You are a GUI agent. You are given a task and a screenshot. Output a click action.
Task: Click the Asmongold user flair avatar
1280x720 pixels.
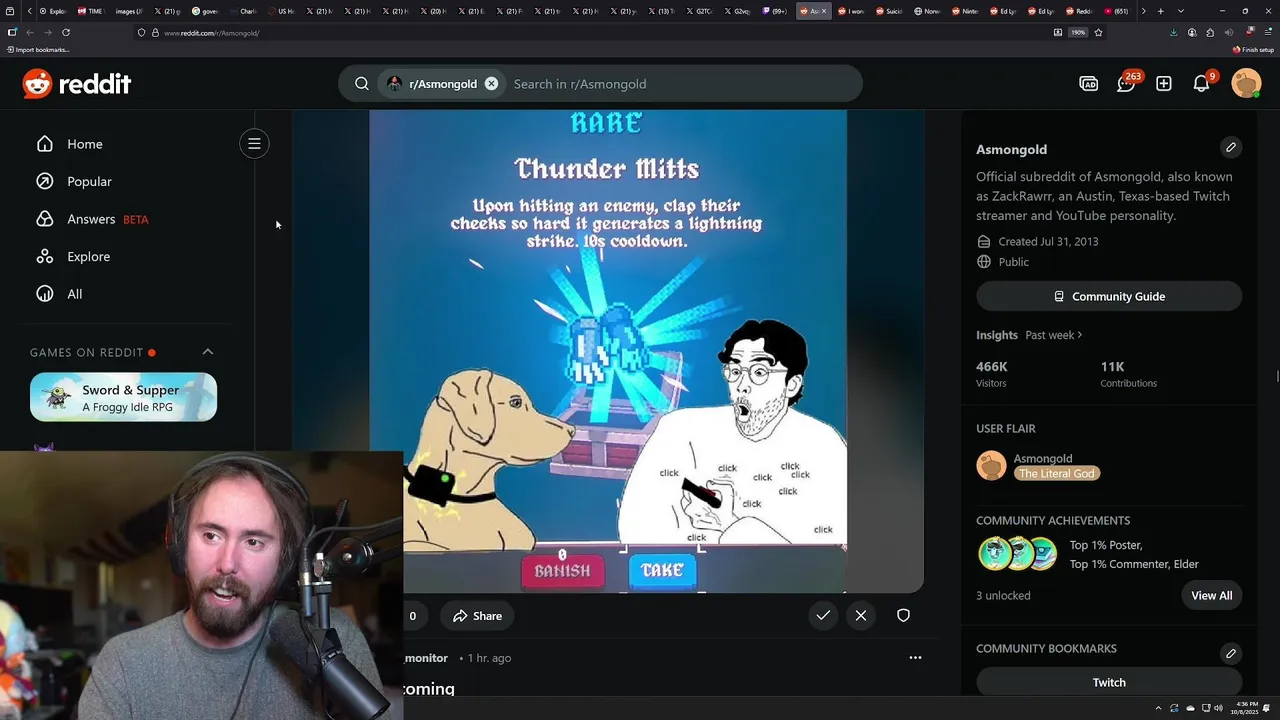point(991,466)
